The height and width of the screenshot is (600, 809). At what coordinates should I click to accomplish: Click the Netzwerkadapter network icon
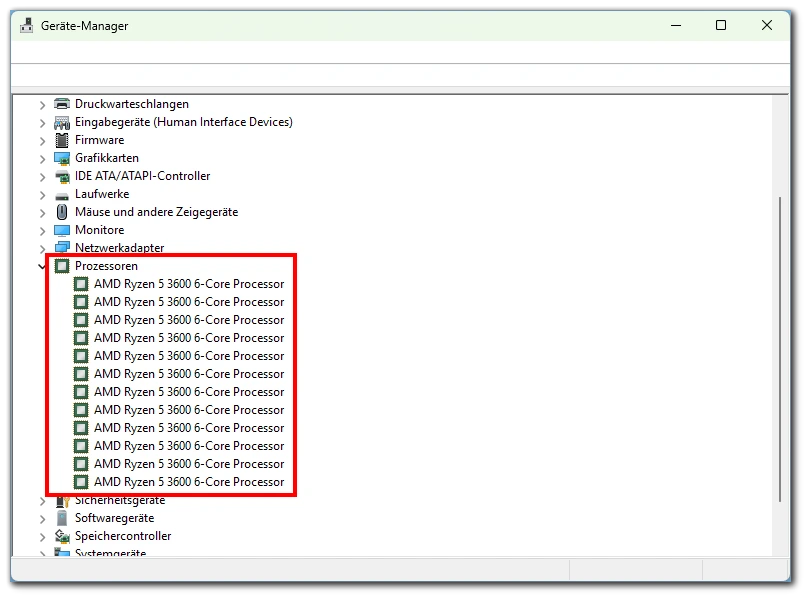point(62,248)
